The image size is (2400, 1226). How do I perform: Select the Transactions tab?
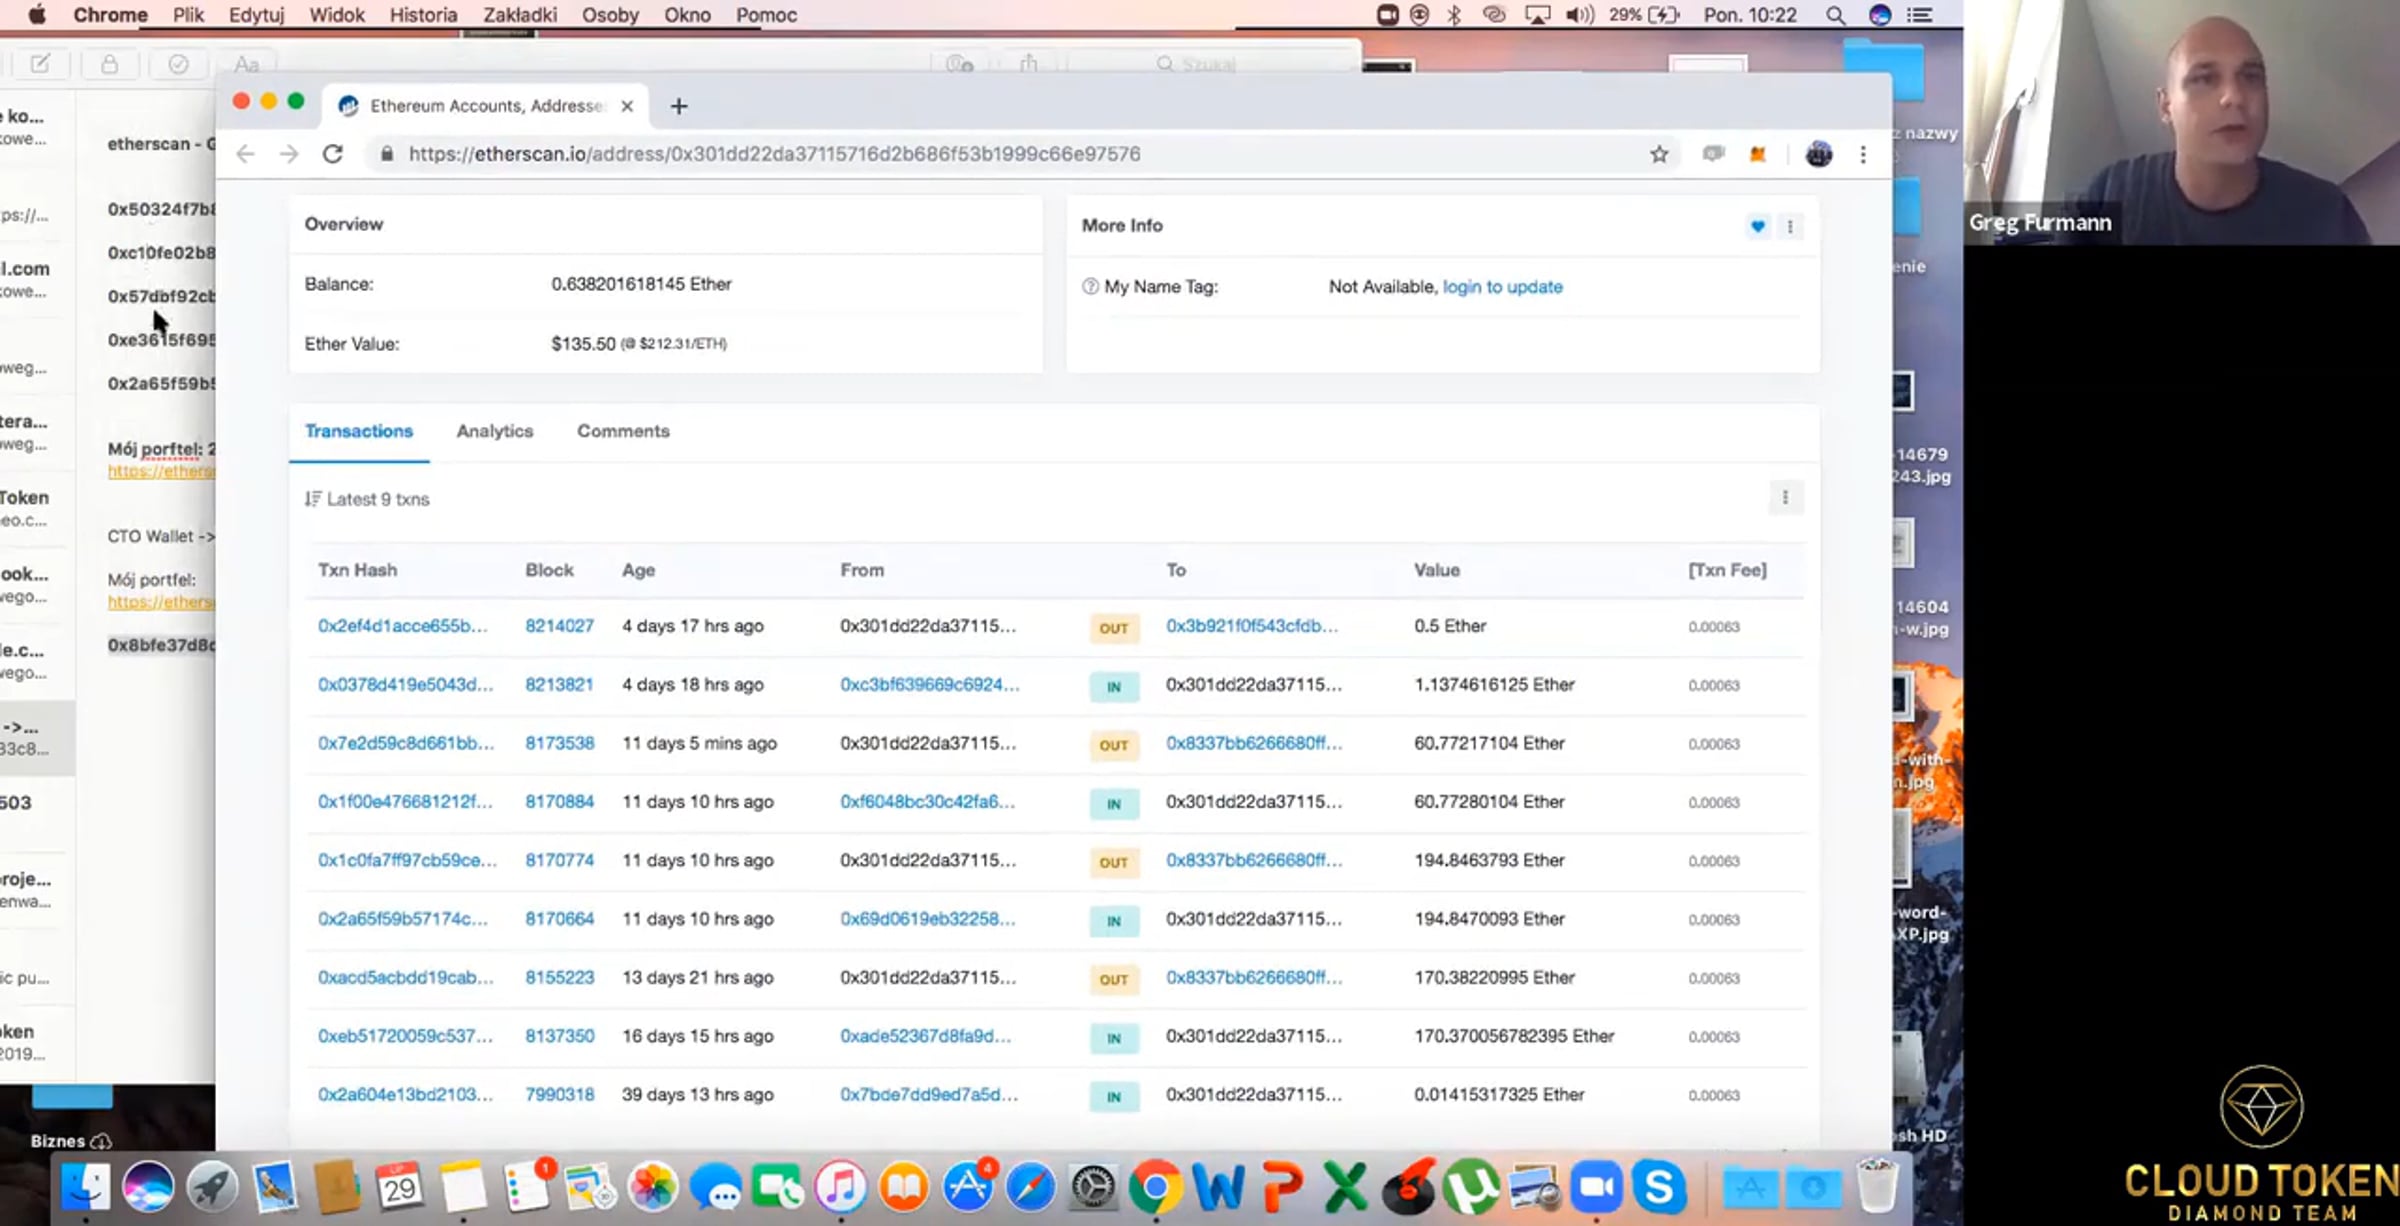pyautogui.click(x=359, y=431)
